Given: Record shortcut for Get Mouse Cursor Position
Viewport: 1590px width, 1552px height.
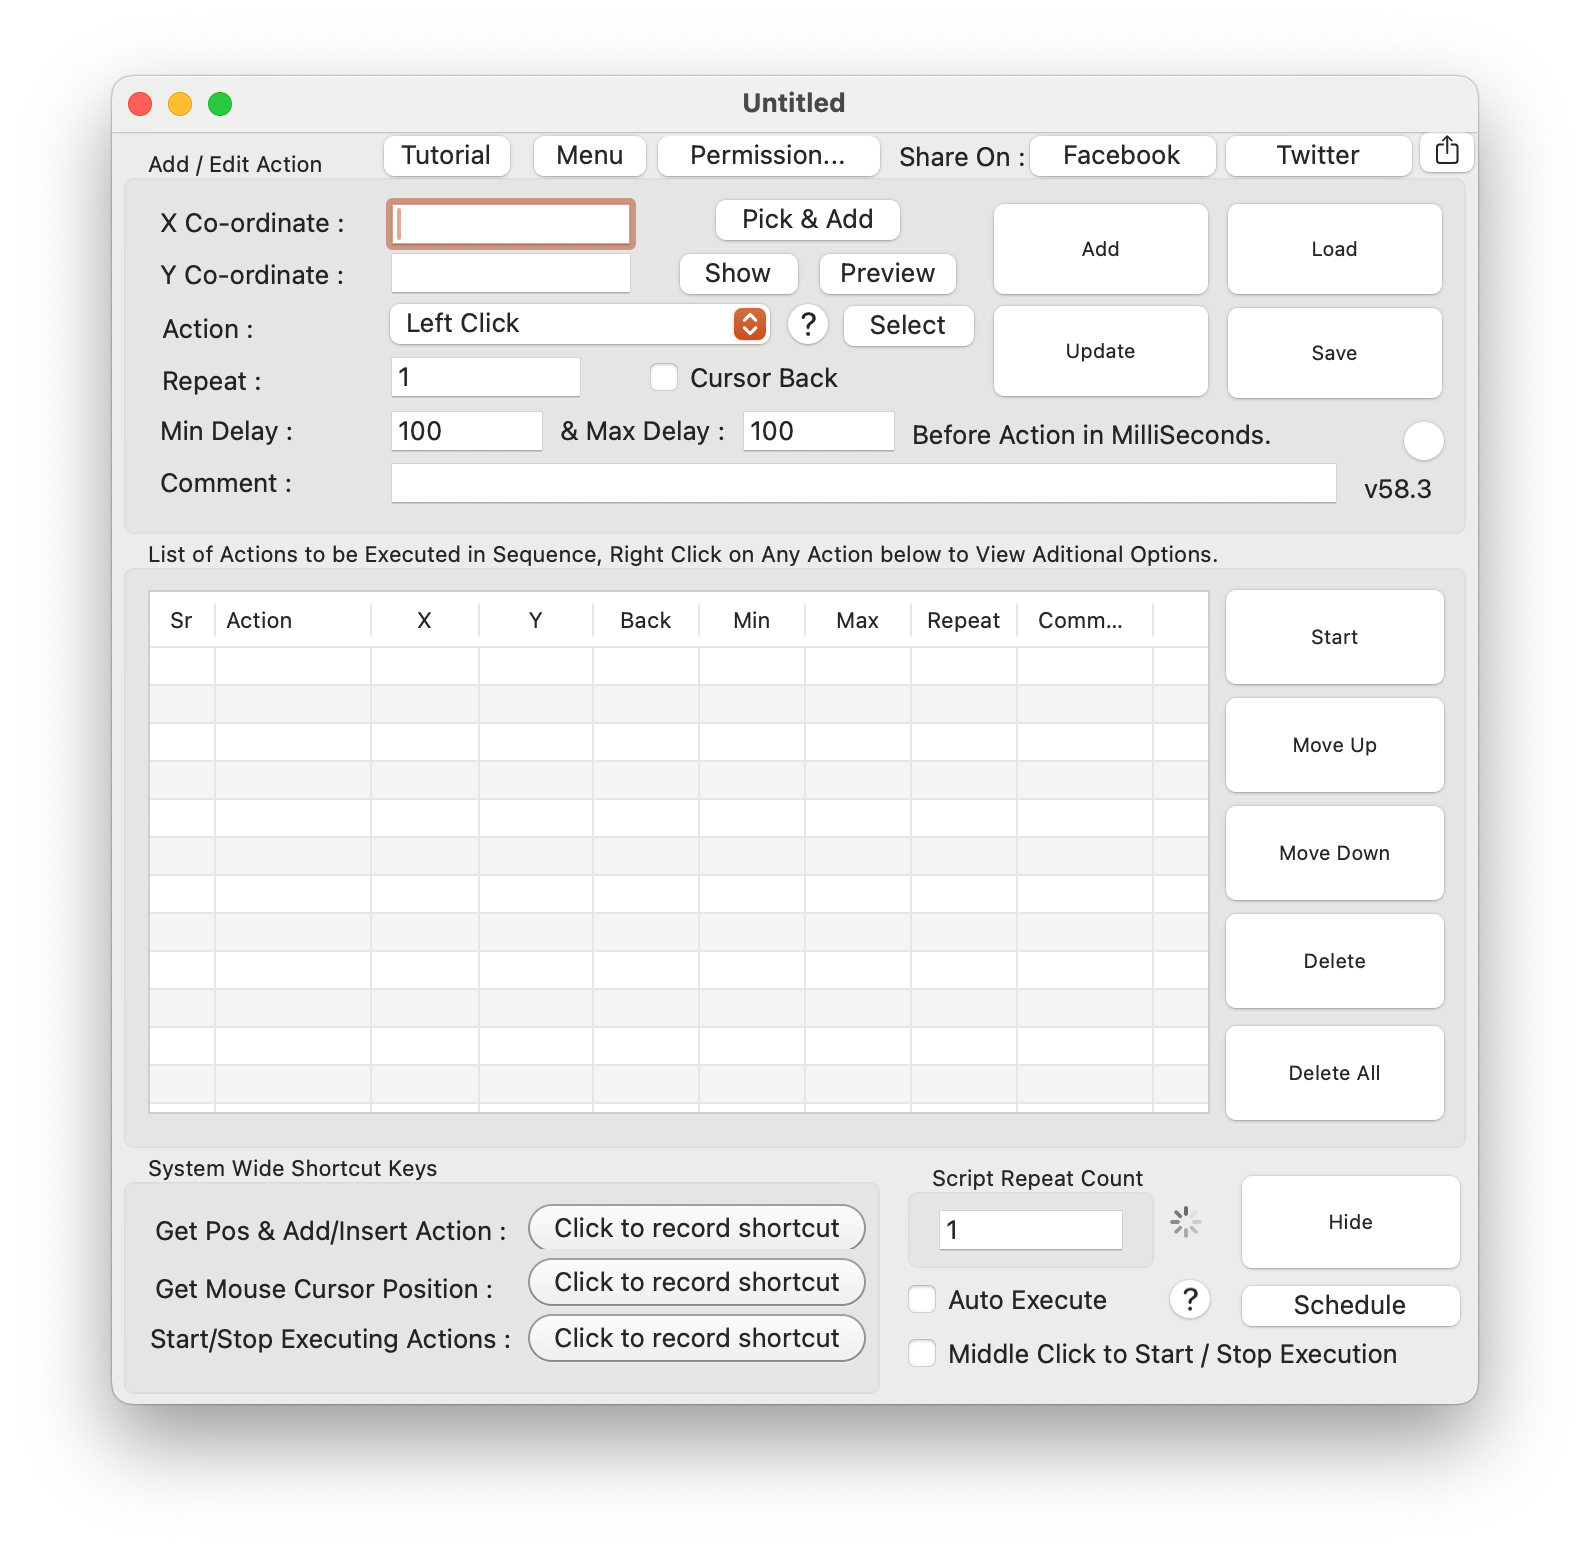Looking at the screenshot, I should pyautogui.click(x=697, y=1282).
